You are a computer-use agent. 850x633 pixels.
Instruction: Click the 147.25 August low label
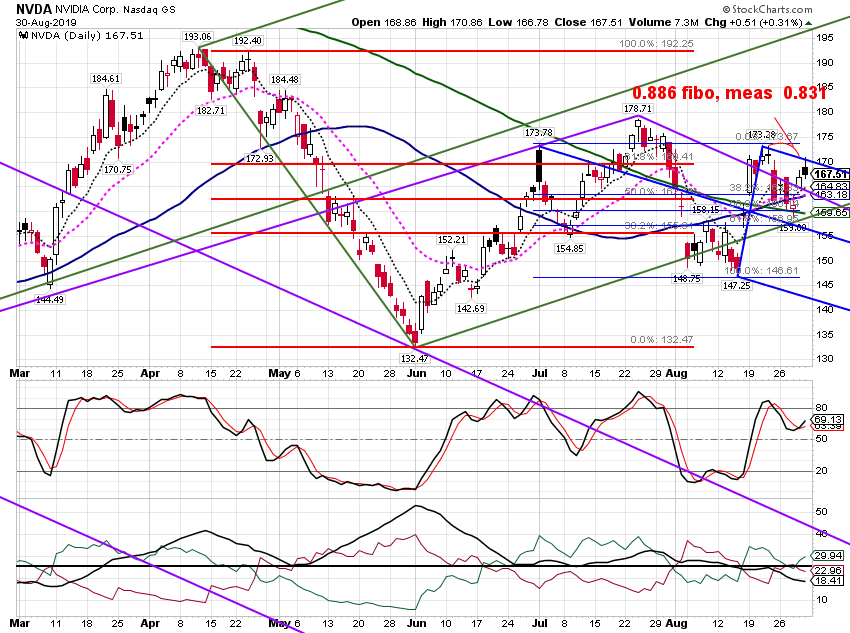(x=737, y=286)
